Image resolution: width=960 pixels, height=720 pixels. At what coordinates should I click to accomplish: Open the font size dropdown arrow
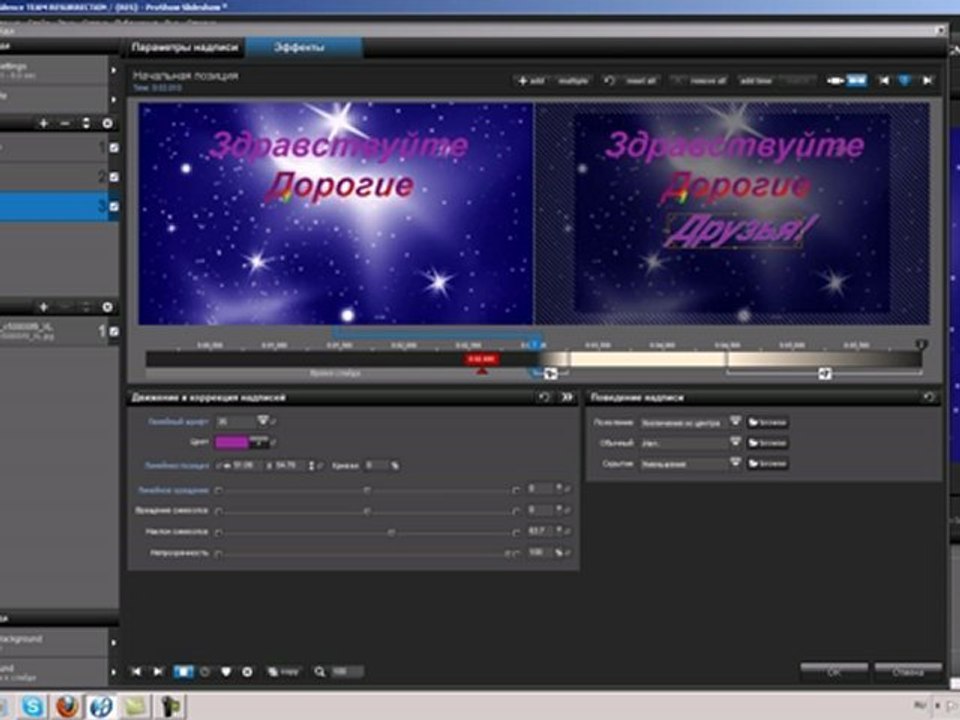point(263,421)
